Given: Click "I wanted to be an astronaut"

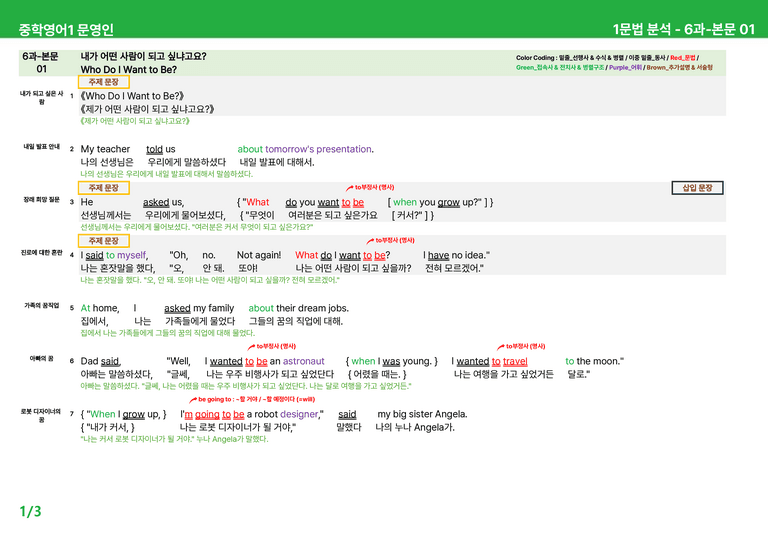Looking at the screenshot, I should 264,361.
